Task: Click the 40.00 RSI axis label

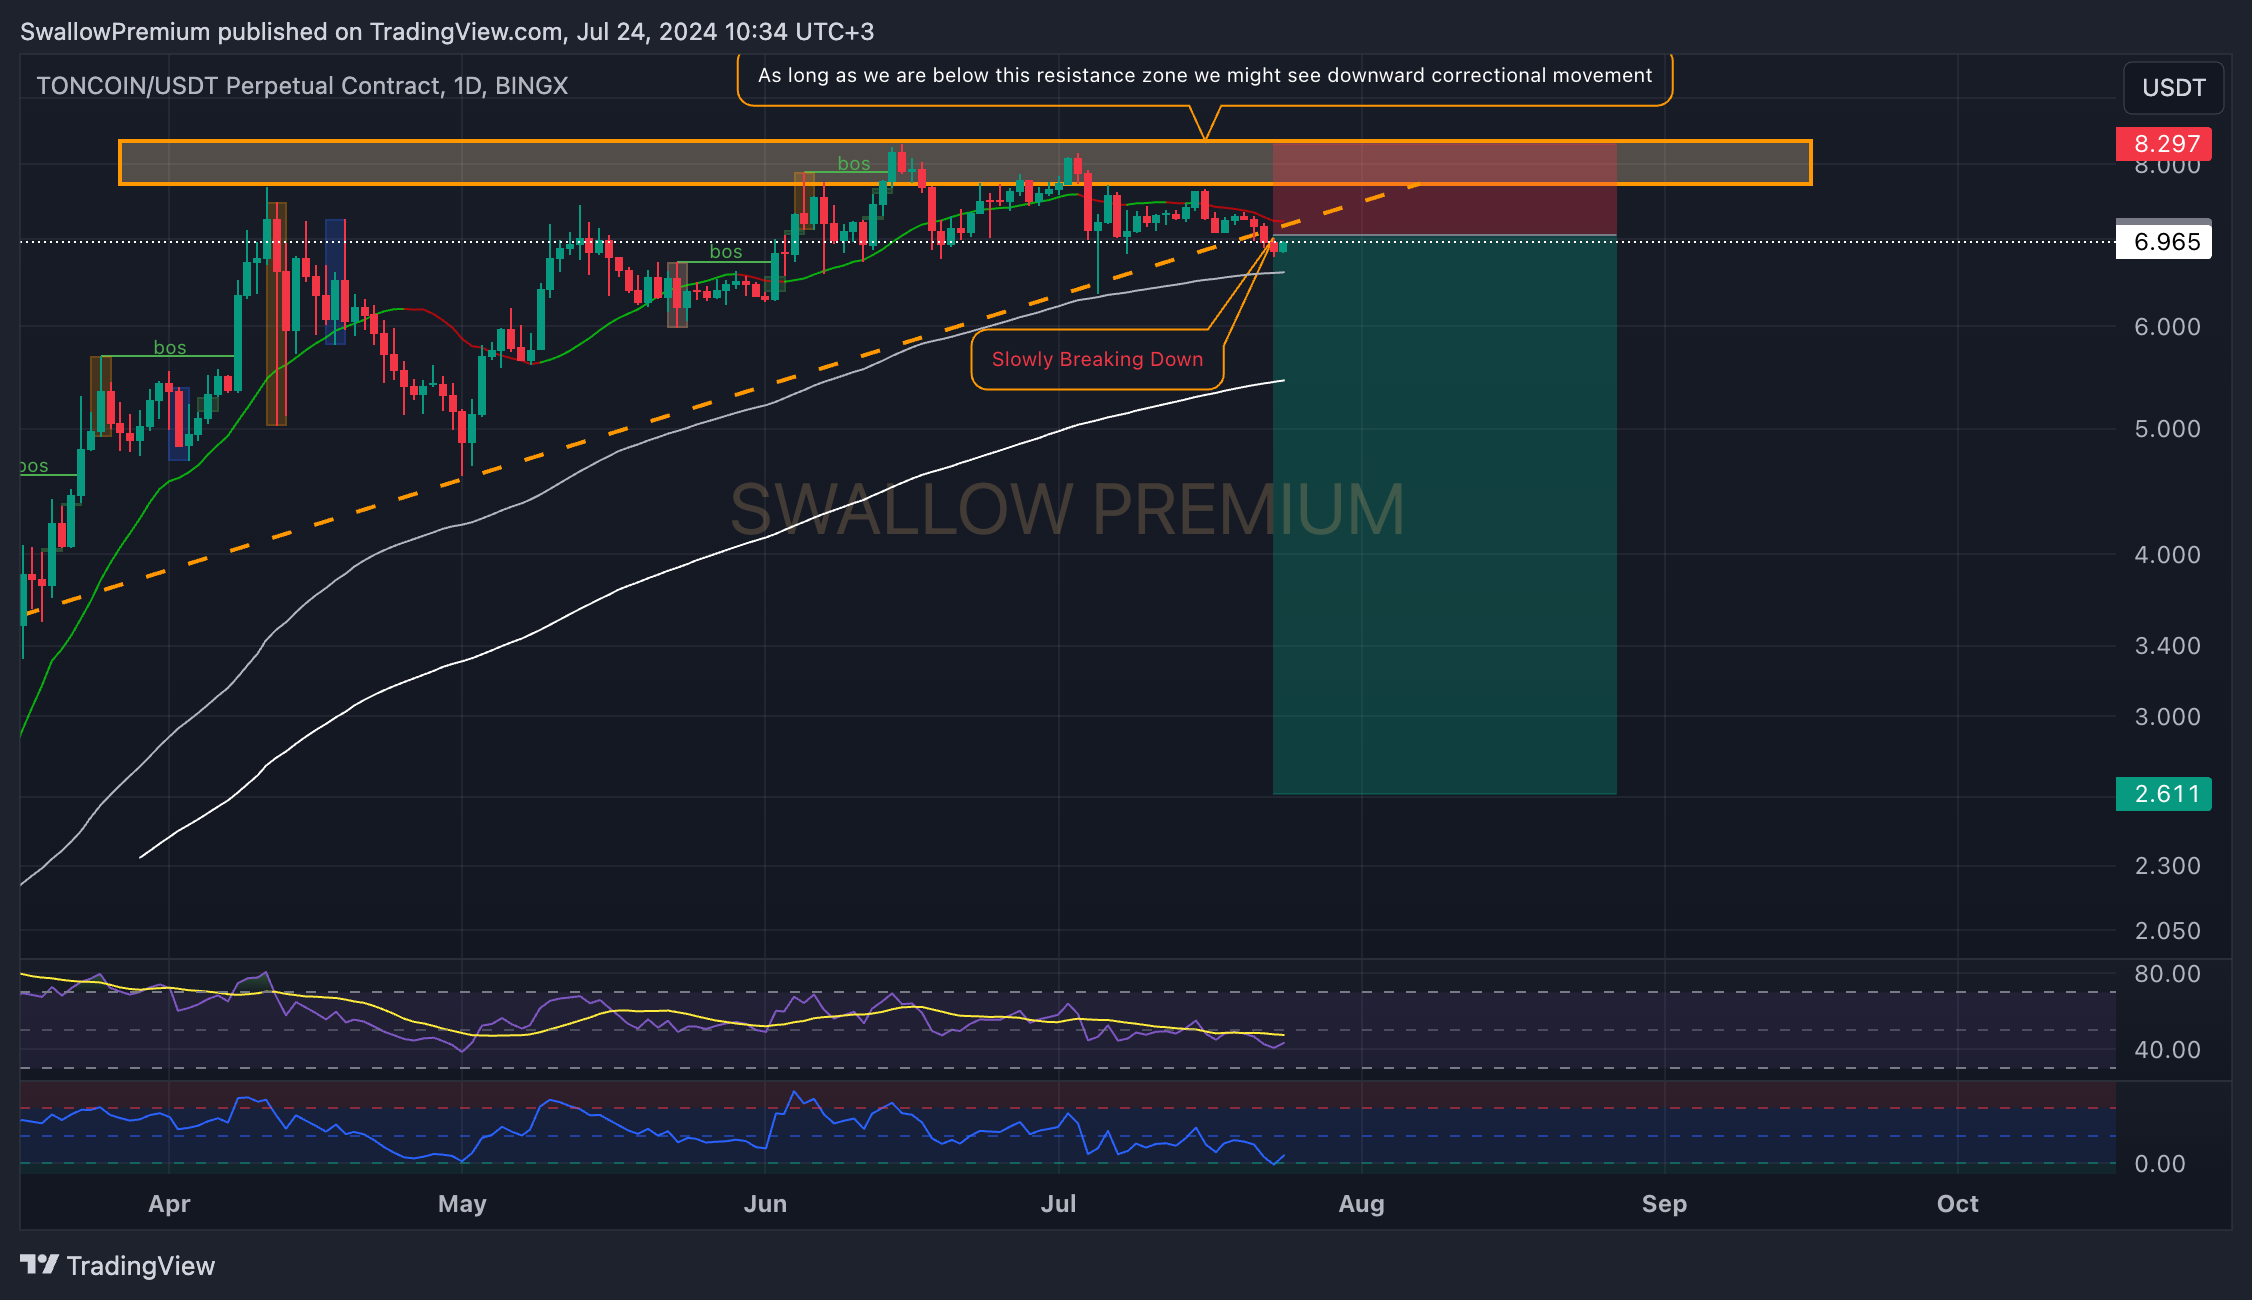Action: click(x=2167, y=1050)
